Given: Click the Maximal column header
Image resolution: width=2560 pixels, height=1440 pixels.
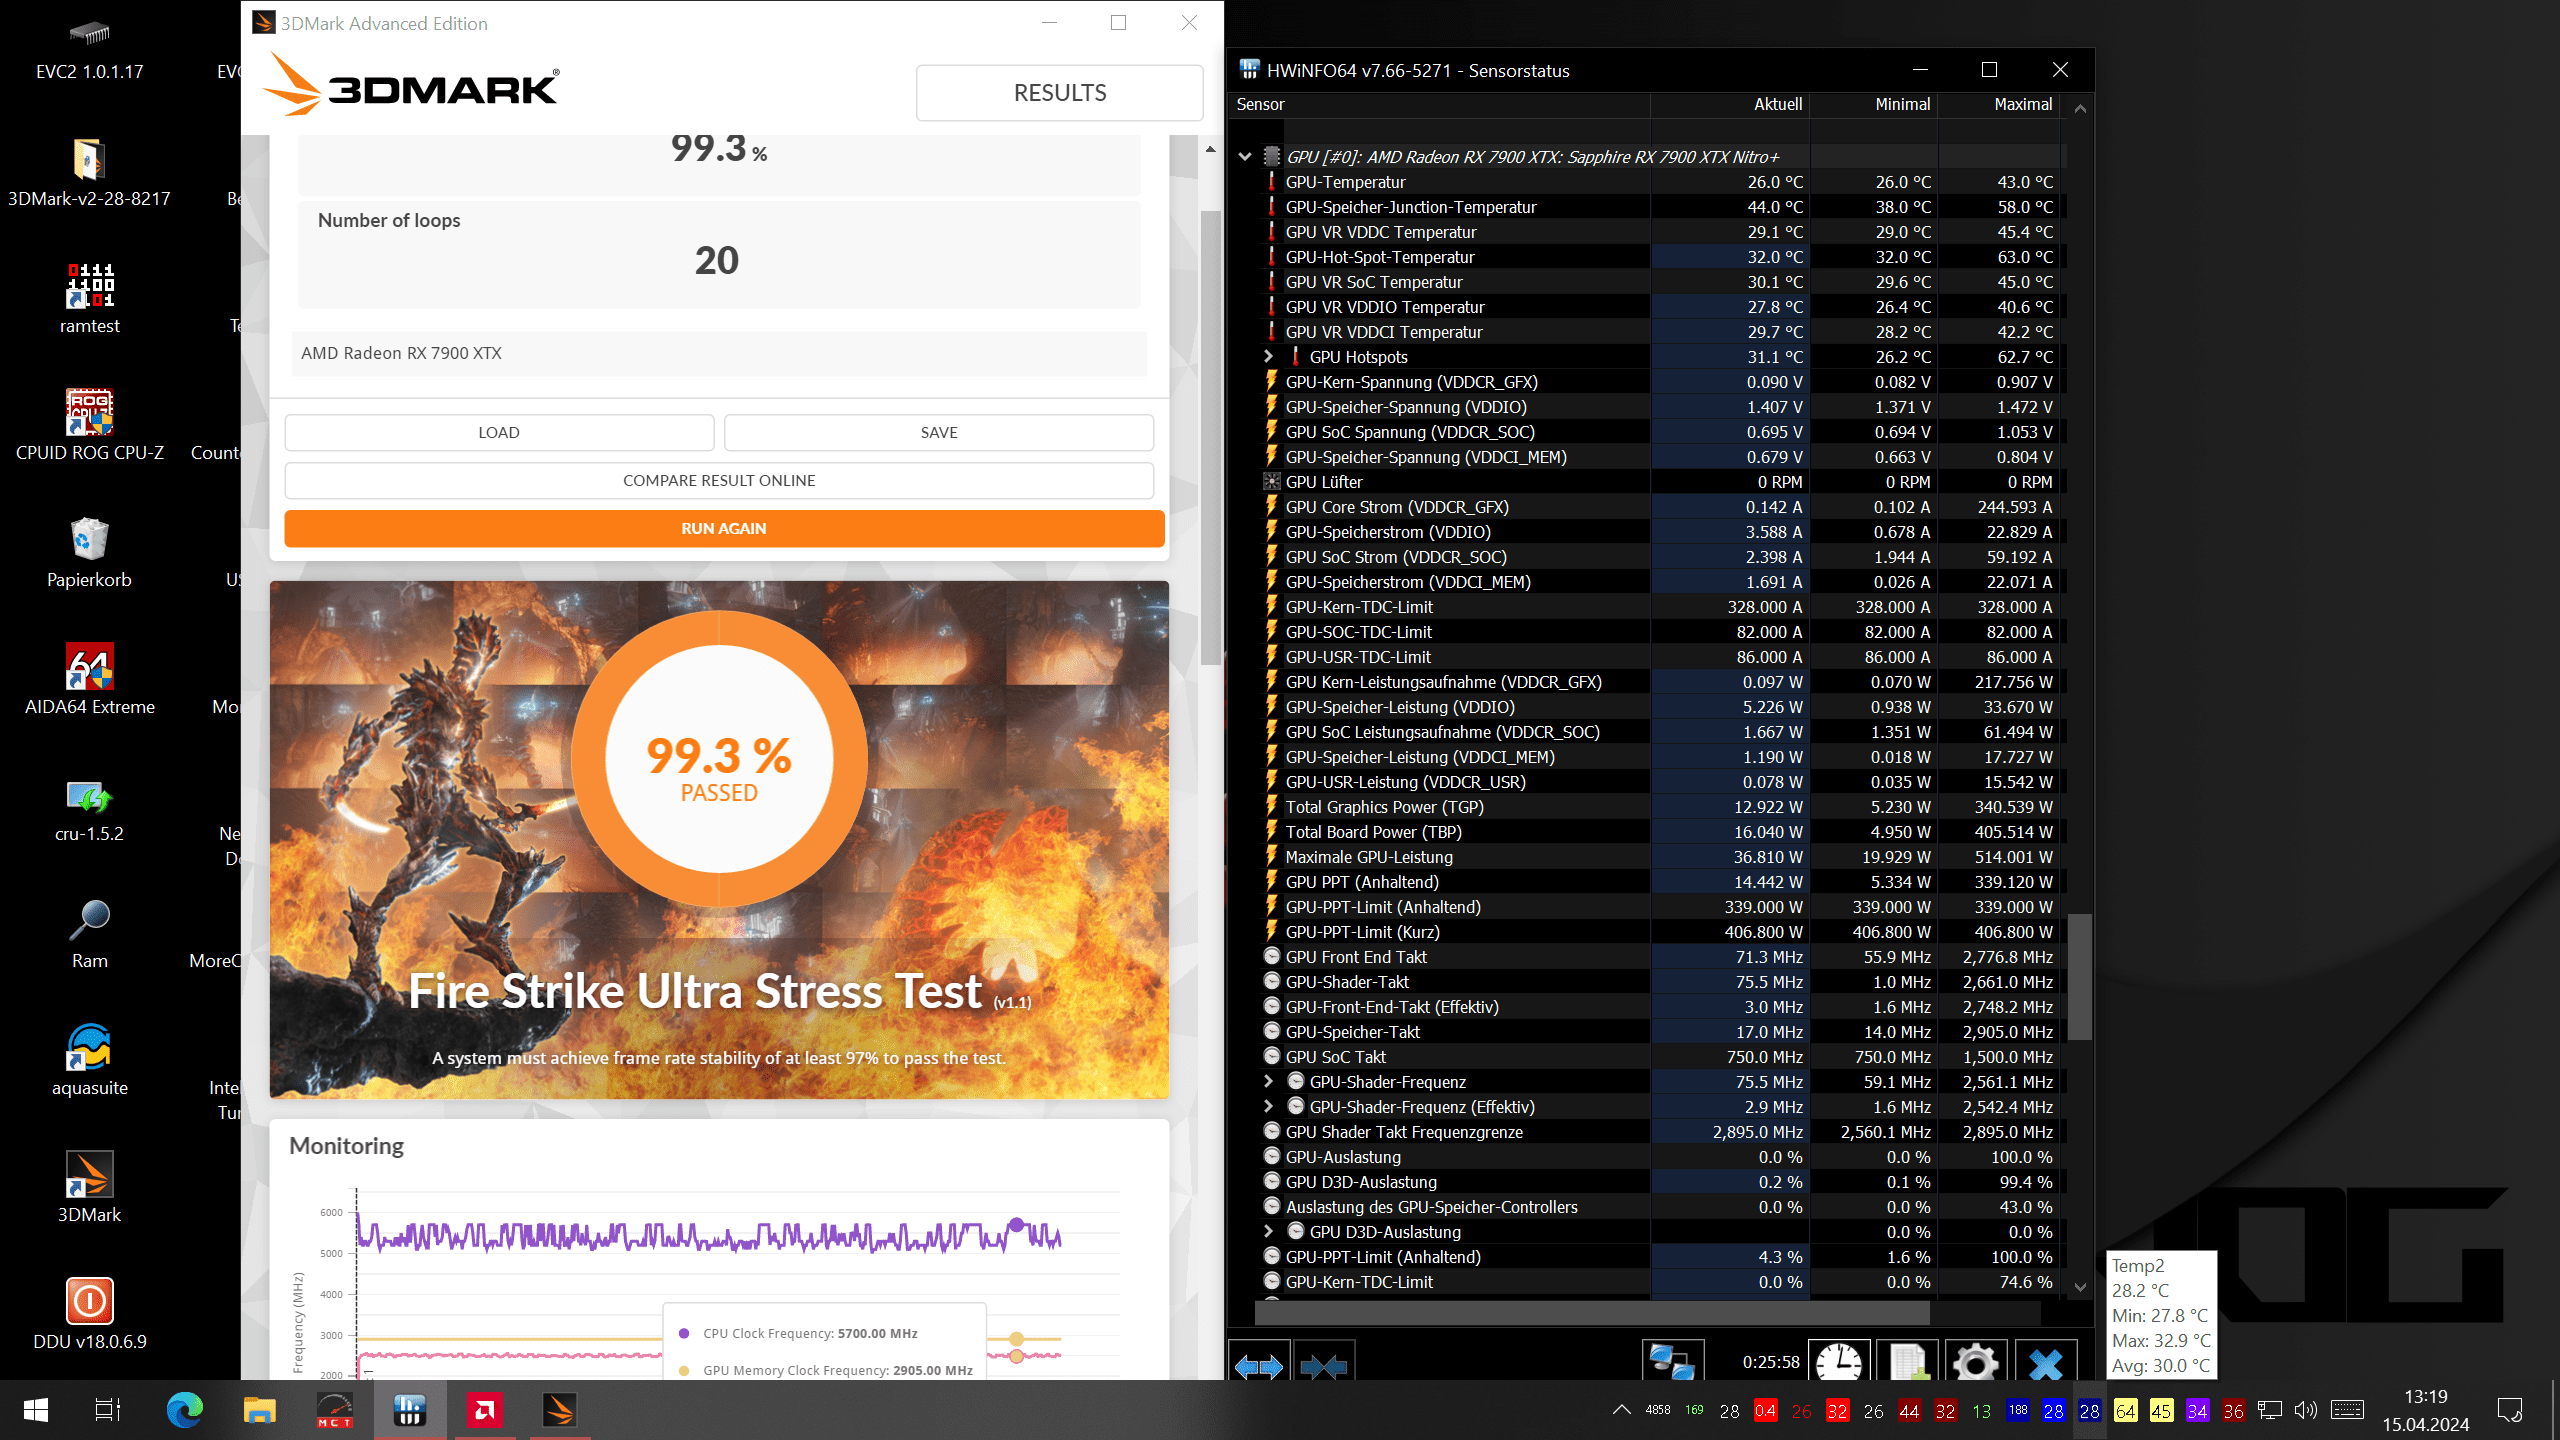Looking at the screenshot, I should (x=2022, y=104).
